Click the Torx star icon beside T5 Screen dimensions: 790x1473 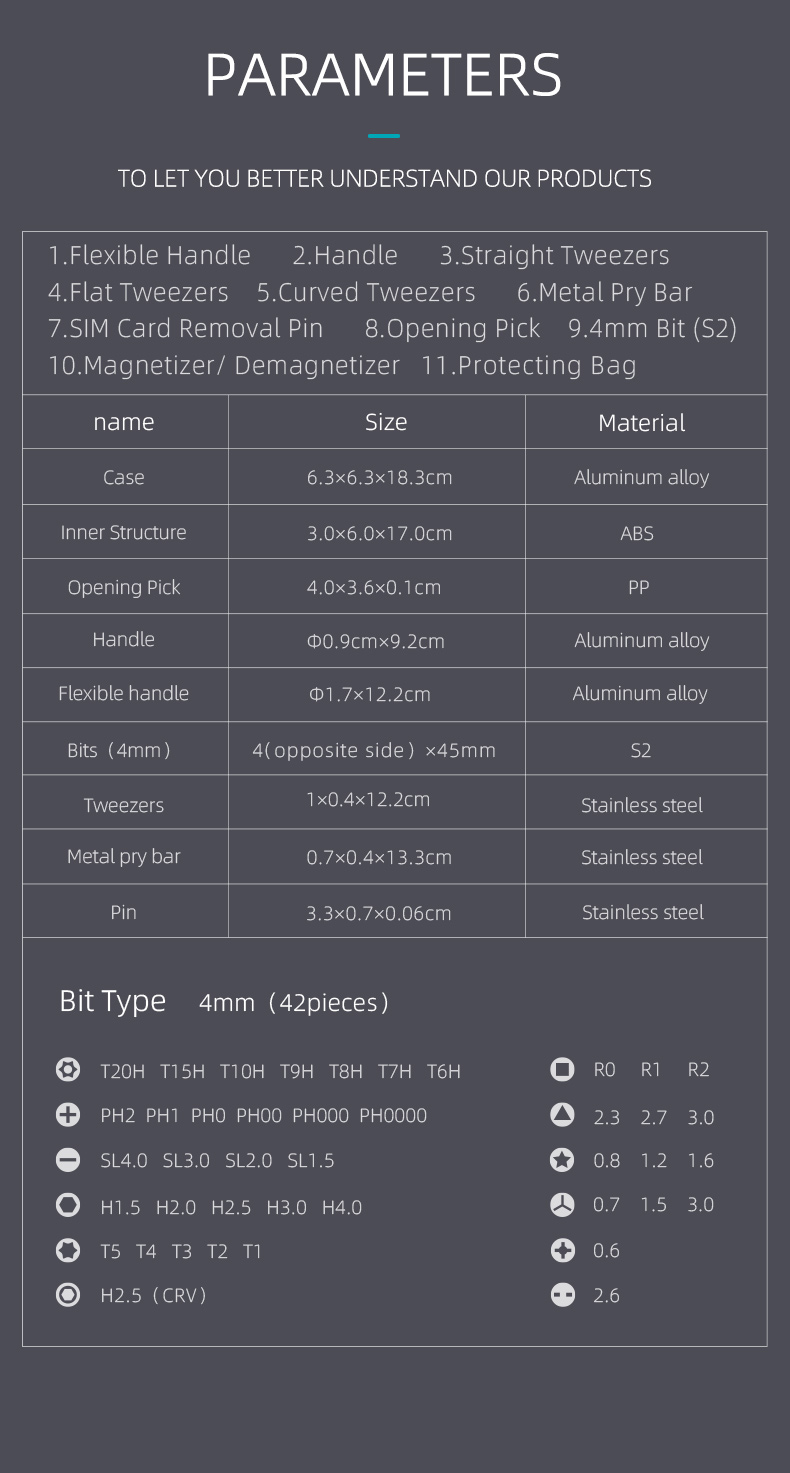point(68,1251)
